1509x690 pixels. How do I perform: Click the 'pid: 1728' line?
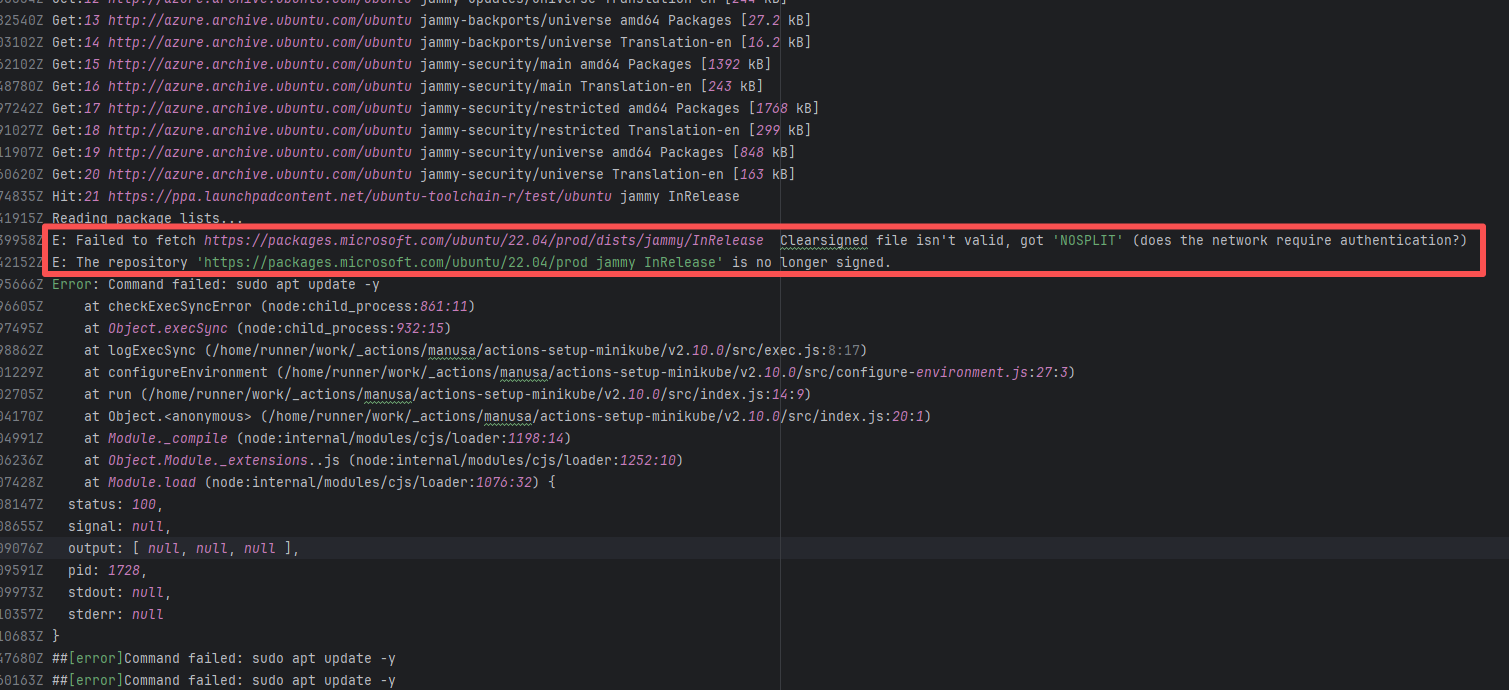pos(107,570)
